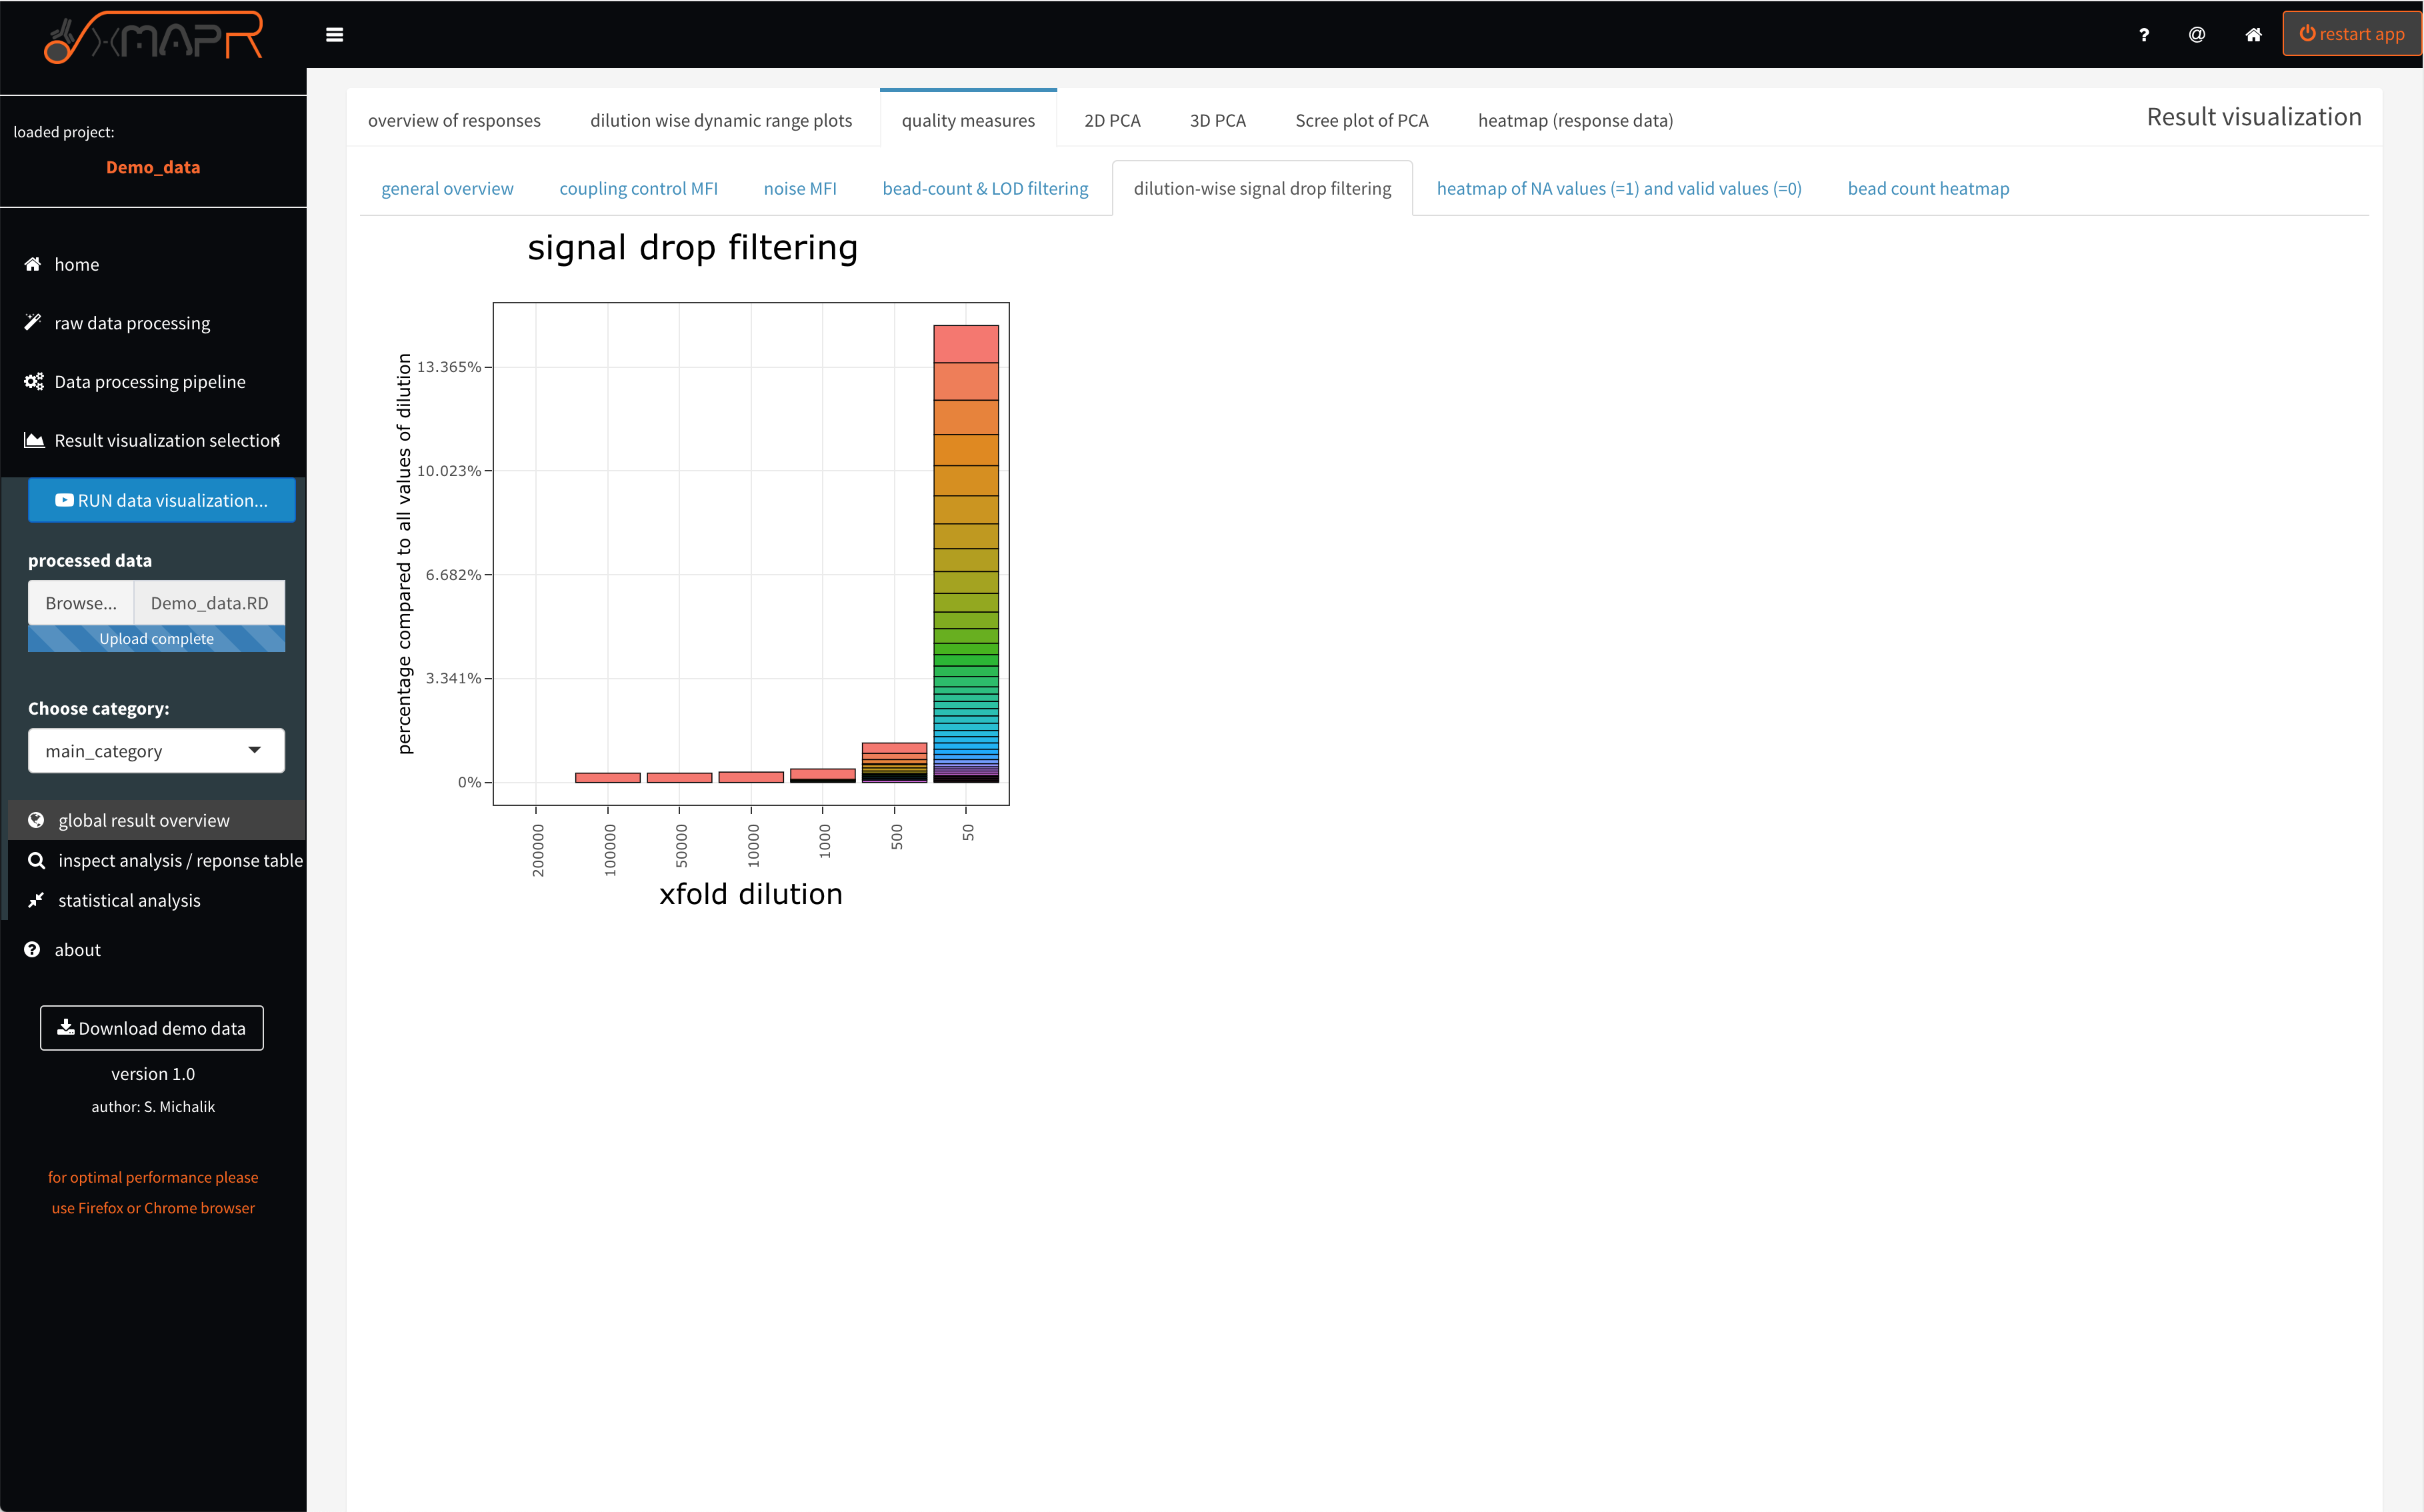2424x1512 pixels.
Task: Select the magnifier icon for inspect analysis table
Action: [37, 860]
